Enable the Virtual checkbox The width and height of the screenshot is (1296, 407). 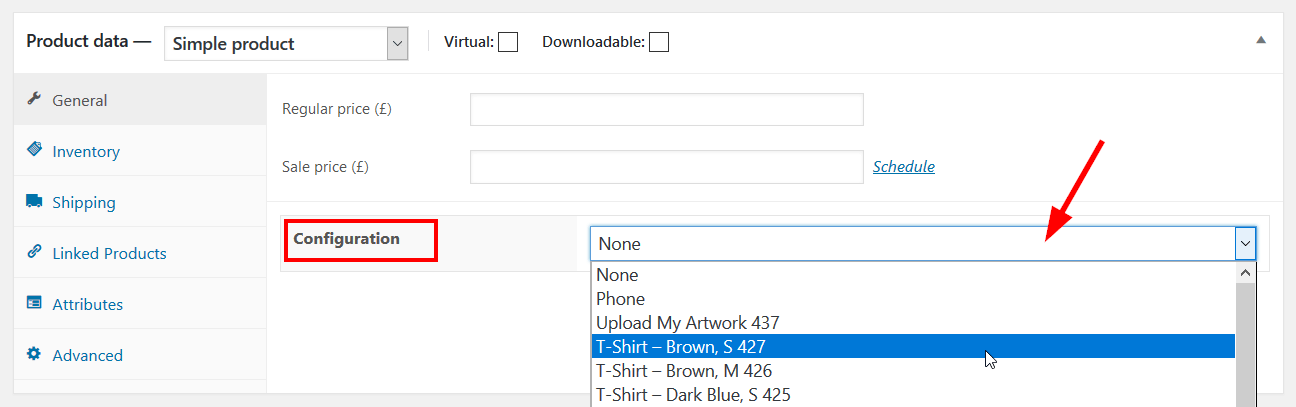[x=508, y=42]
